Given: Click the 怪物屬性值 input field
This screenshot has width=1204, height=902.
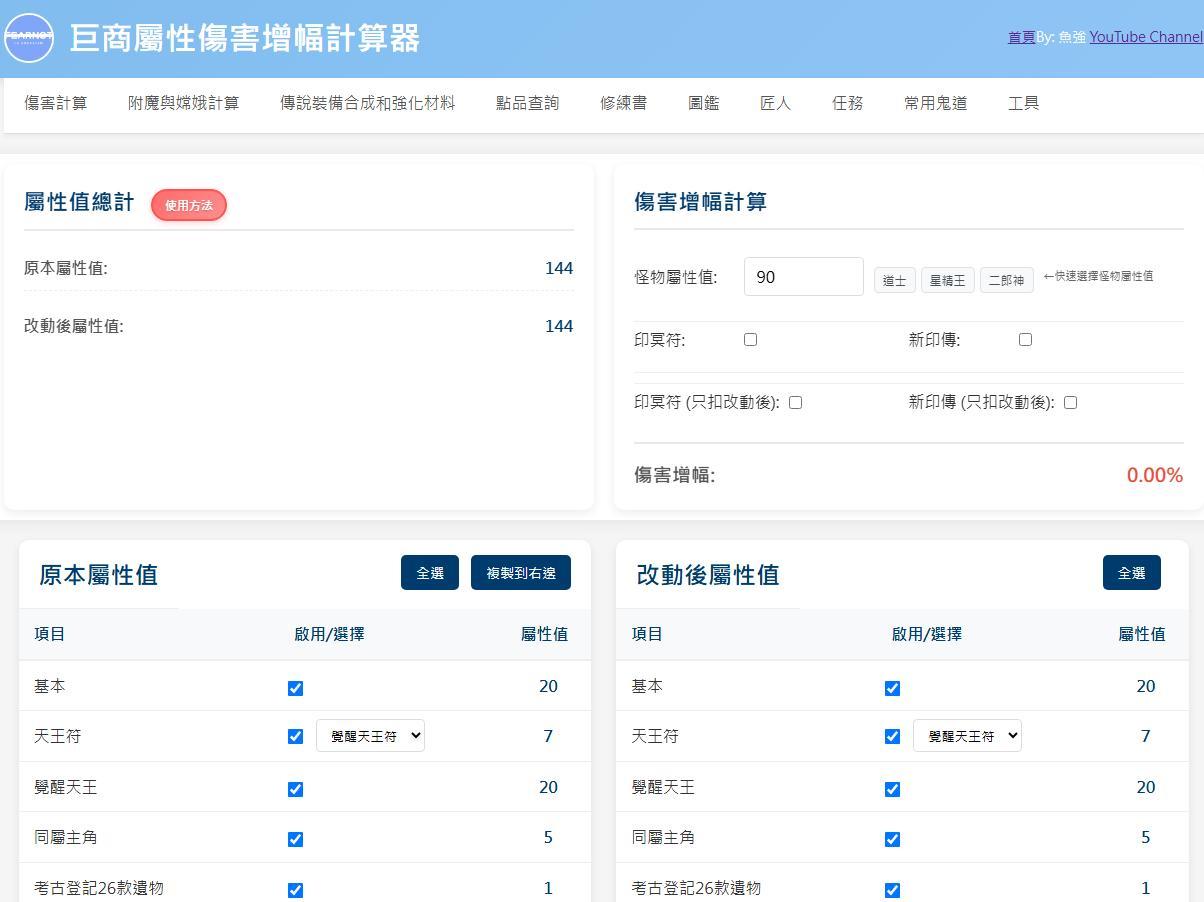Looking at the screenshot, I should tap(803, 276).
